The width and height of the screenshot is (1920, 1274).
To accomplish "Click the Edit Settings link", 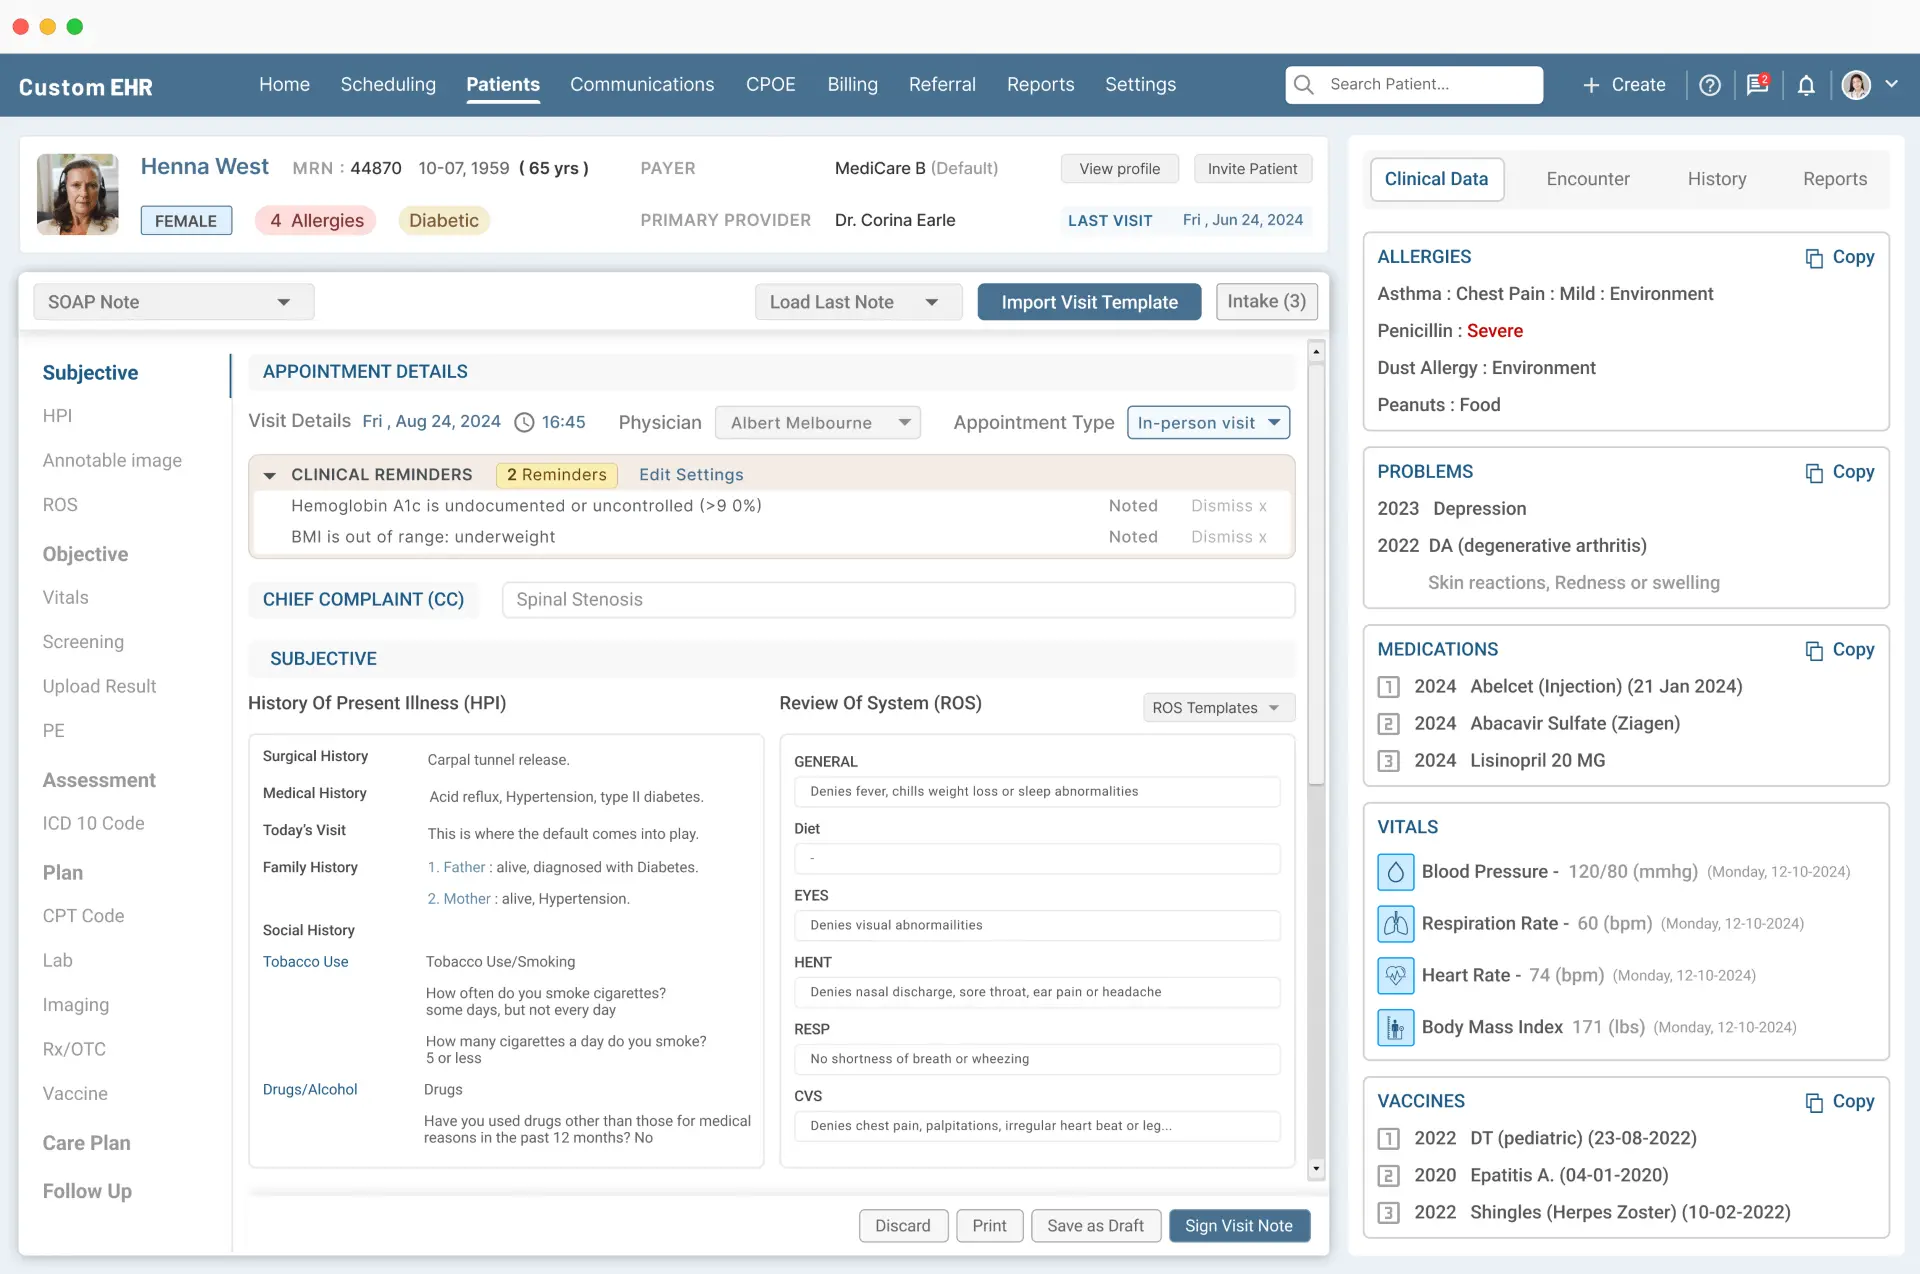I will pyautogui.click(x=691, y=475).
